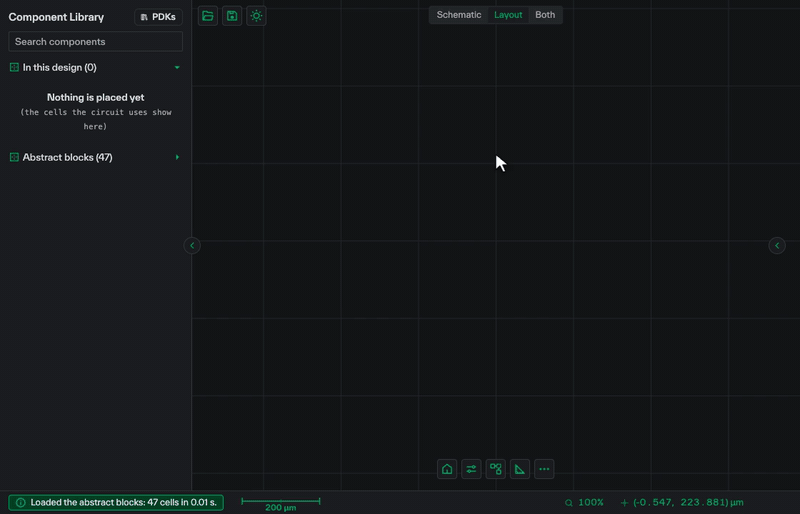Click the crosshair icon beside coordinates
This screenshot has width=800, height=514.
624,503
